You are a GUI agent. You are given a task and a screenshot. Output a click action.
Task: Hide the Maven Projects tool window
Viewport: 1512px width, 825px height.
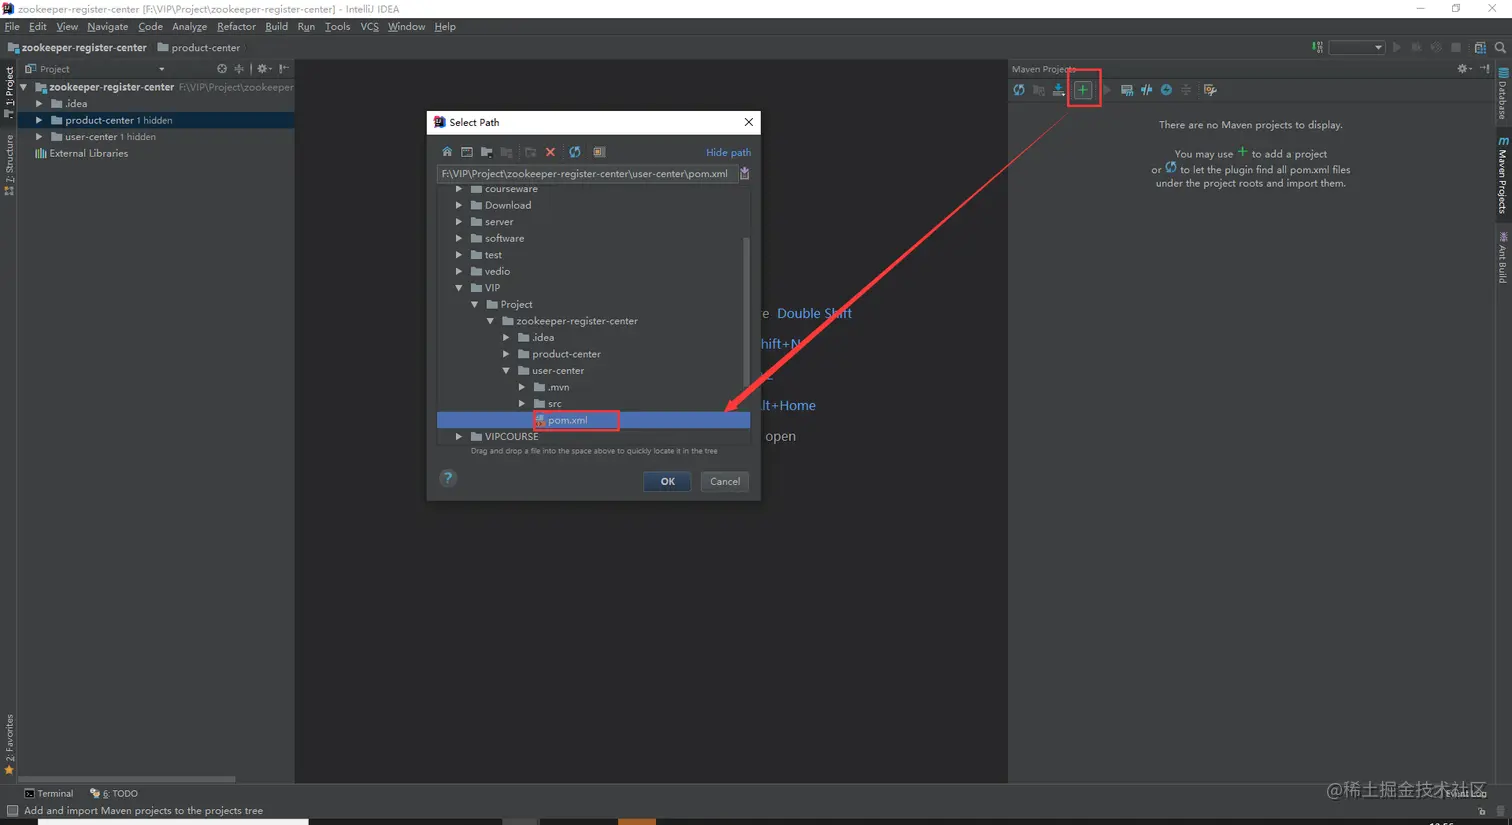[1485, 69]
